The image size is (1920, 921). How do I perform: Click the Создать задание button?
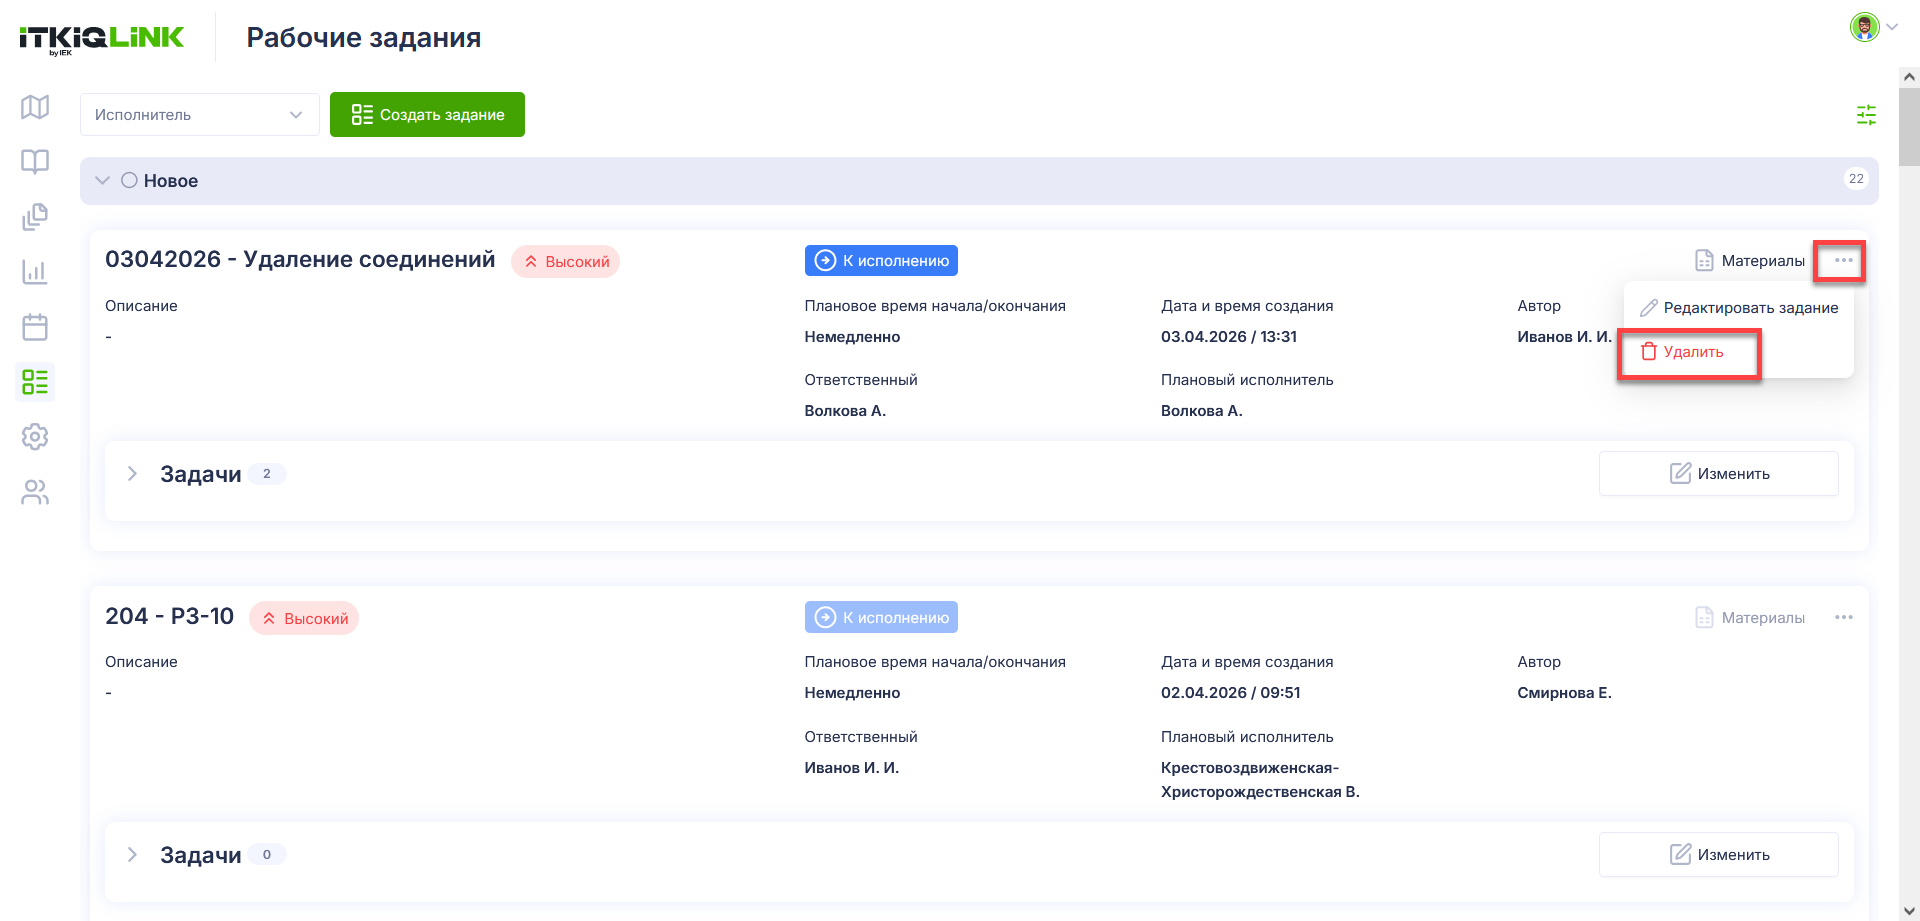click(x=427, y=115)
